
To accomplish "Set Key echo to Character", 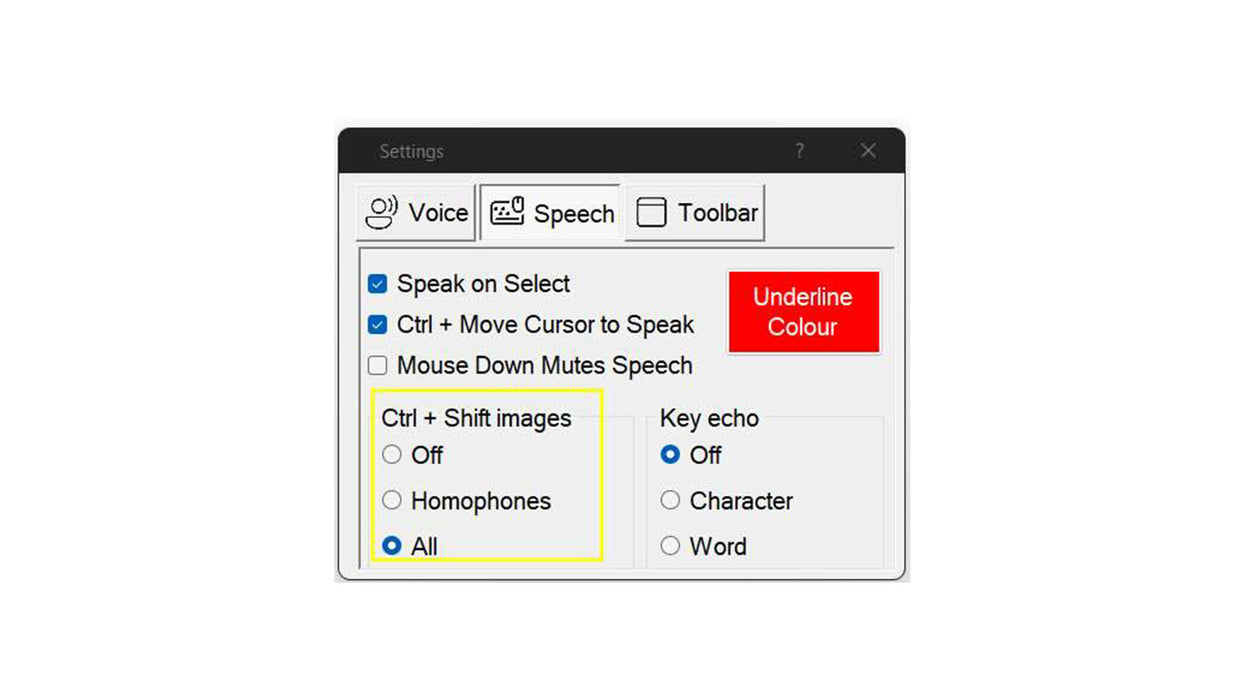I will pos(670,500).
